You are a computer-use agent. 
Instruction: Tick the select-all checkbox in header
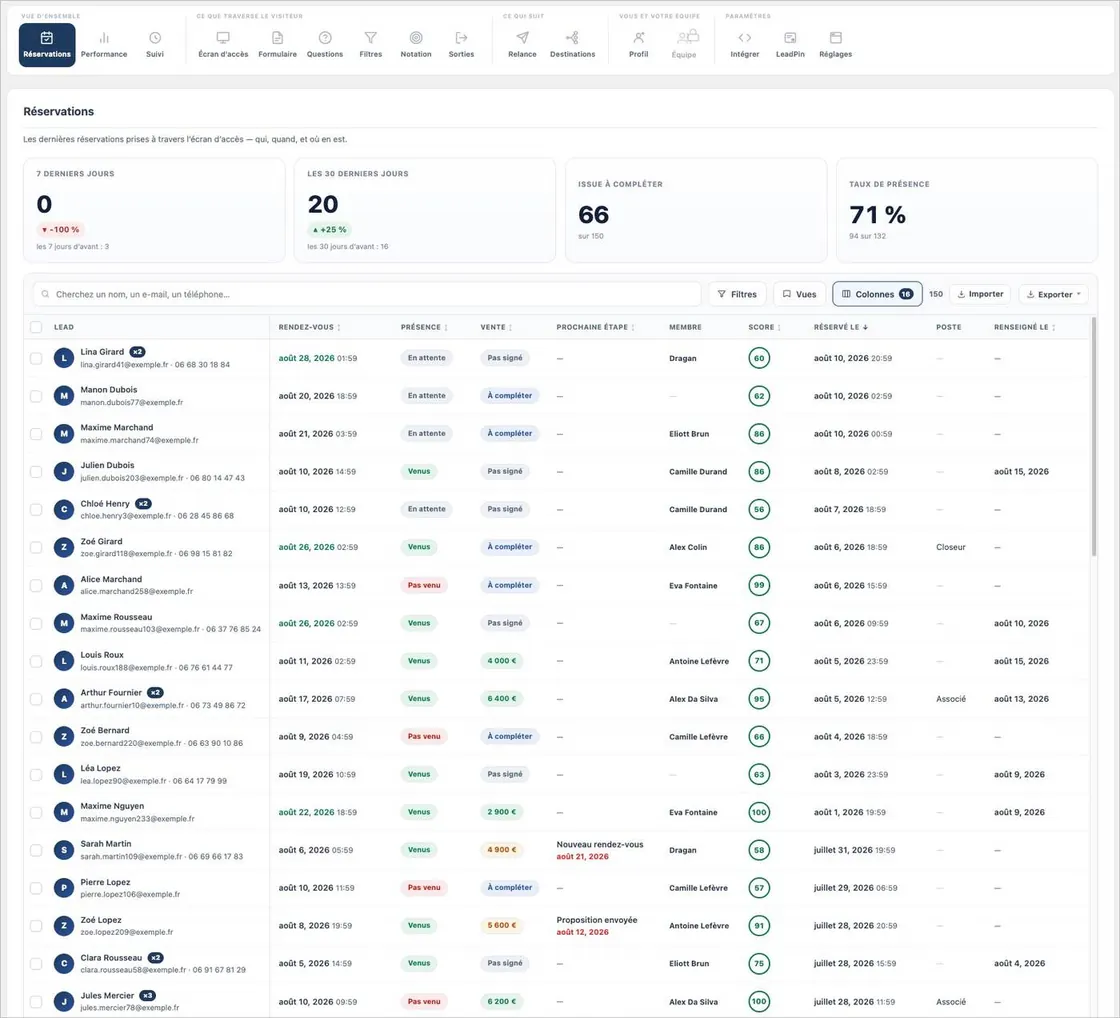[x=36, y=327]
